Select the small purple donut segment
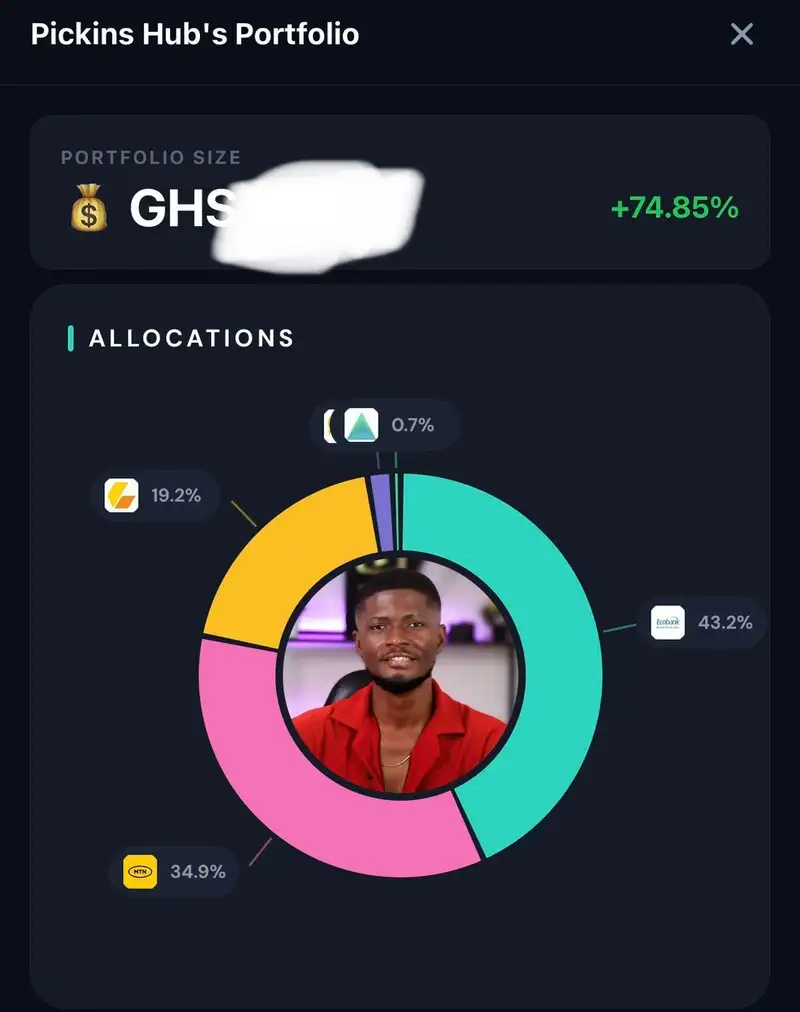This screenshot has width=800, height=1012. click(382, 513)
